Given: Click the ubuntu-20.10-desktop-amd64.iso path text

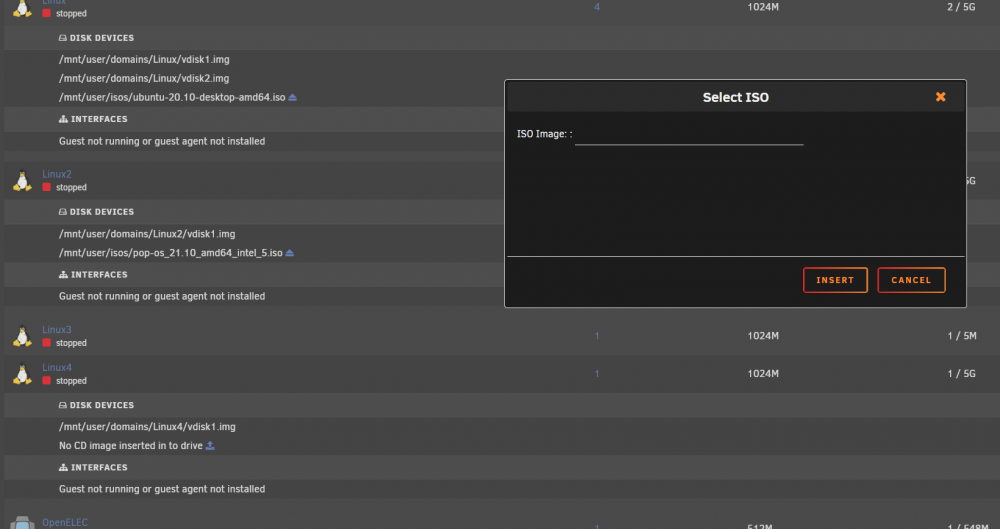Looking at the screenshot, I should pyautogui.click(x=172, y=98).
